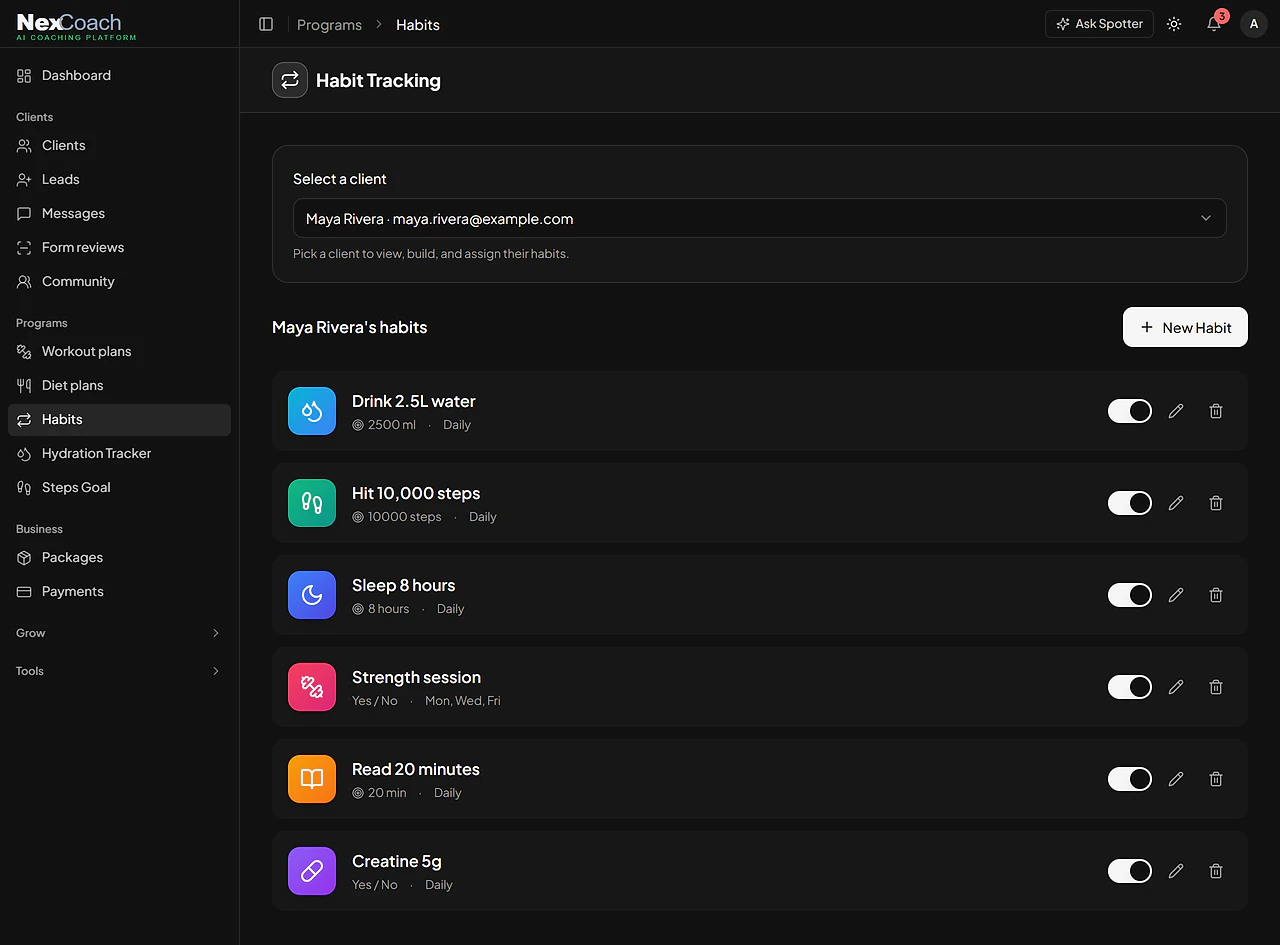Click the purple pill Creatine icon

pyautogui.click(x=312, y=871)
